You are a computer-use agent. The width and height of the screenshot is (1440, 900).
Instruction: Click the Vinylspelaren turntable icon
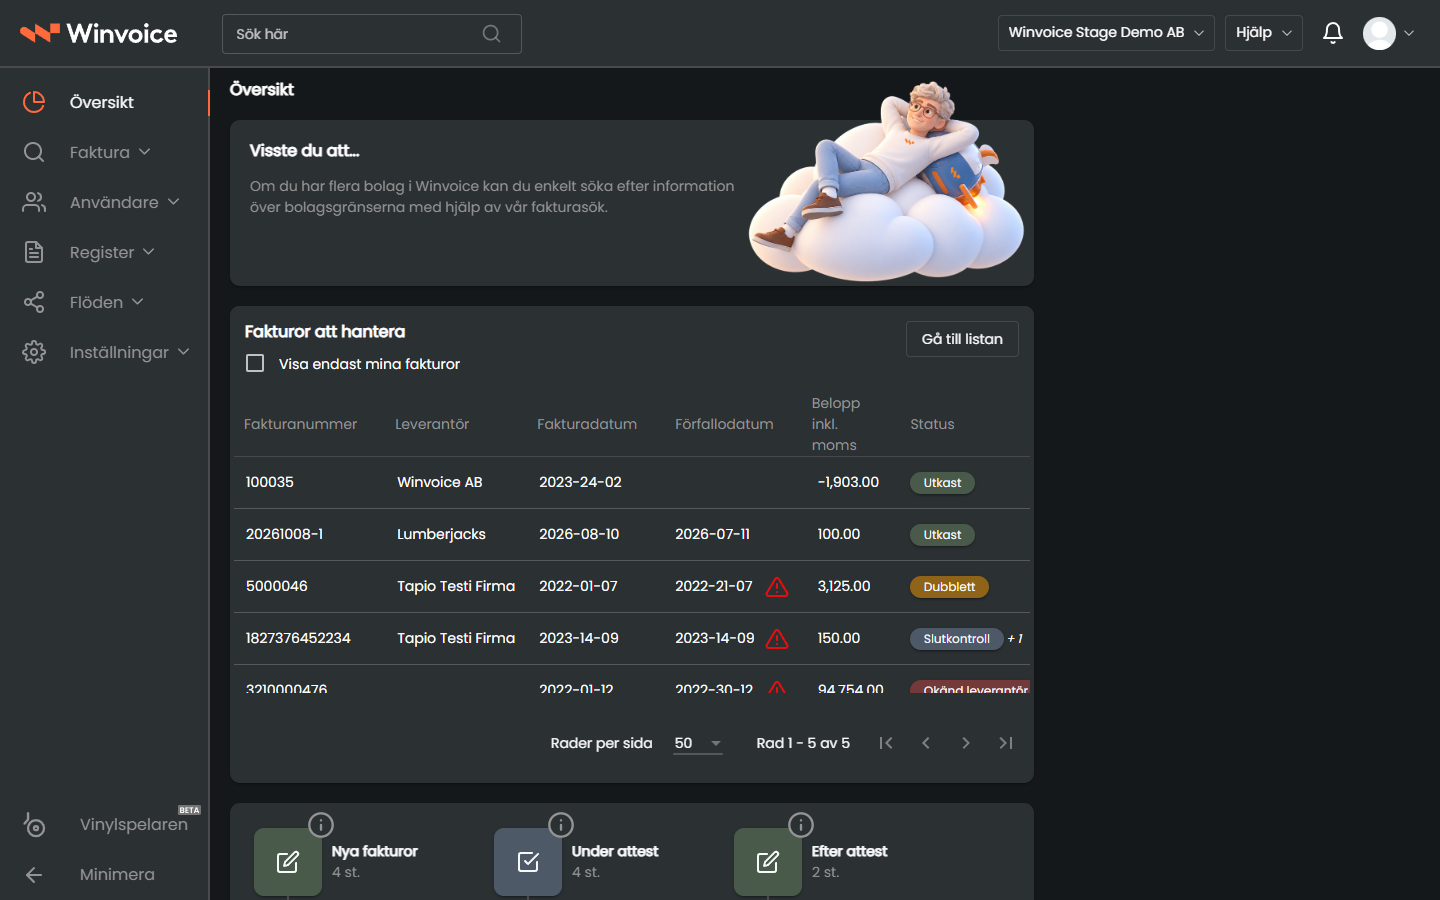[x=34, y=824]
